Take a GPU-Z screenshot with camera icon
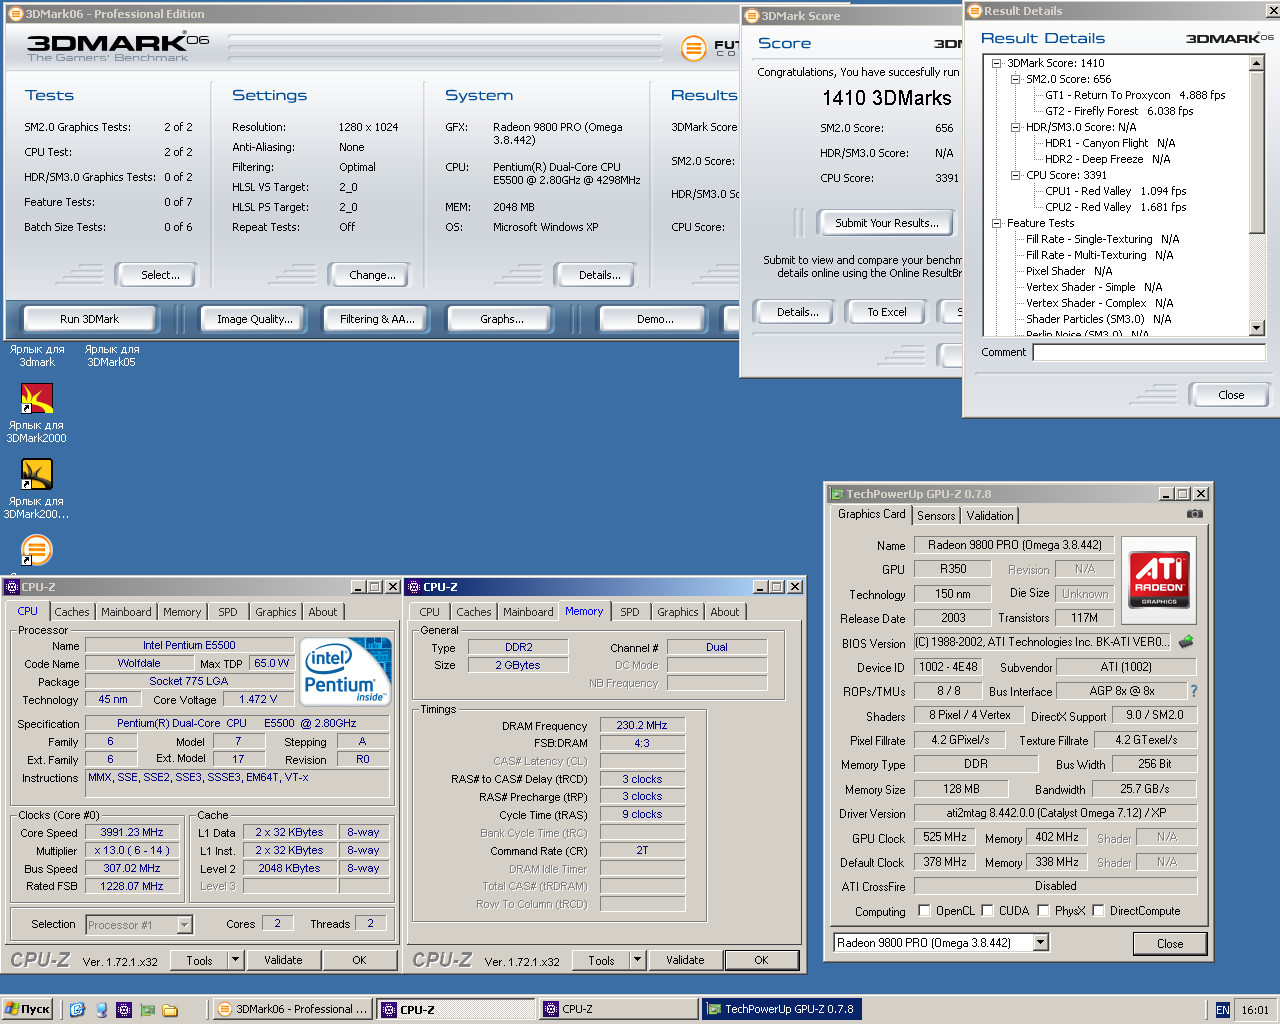 [1194, 514]
